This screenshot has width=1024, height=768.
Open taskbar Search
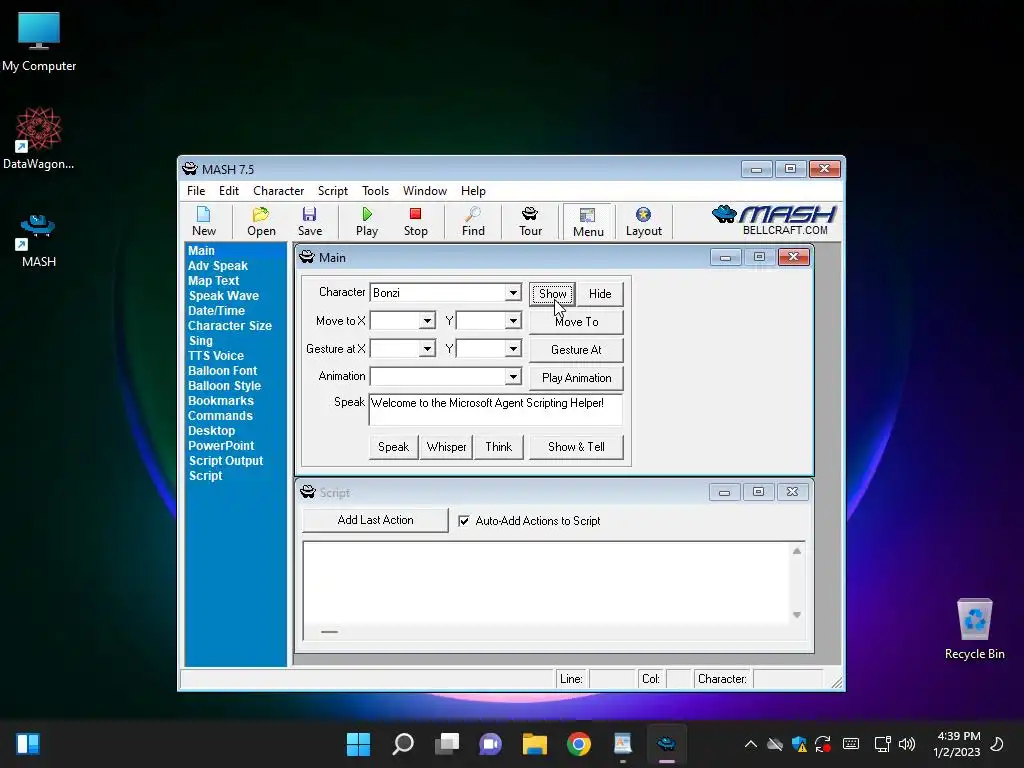[x=402, y=744]
